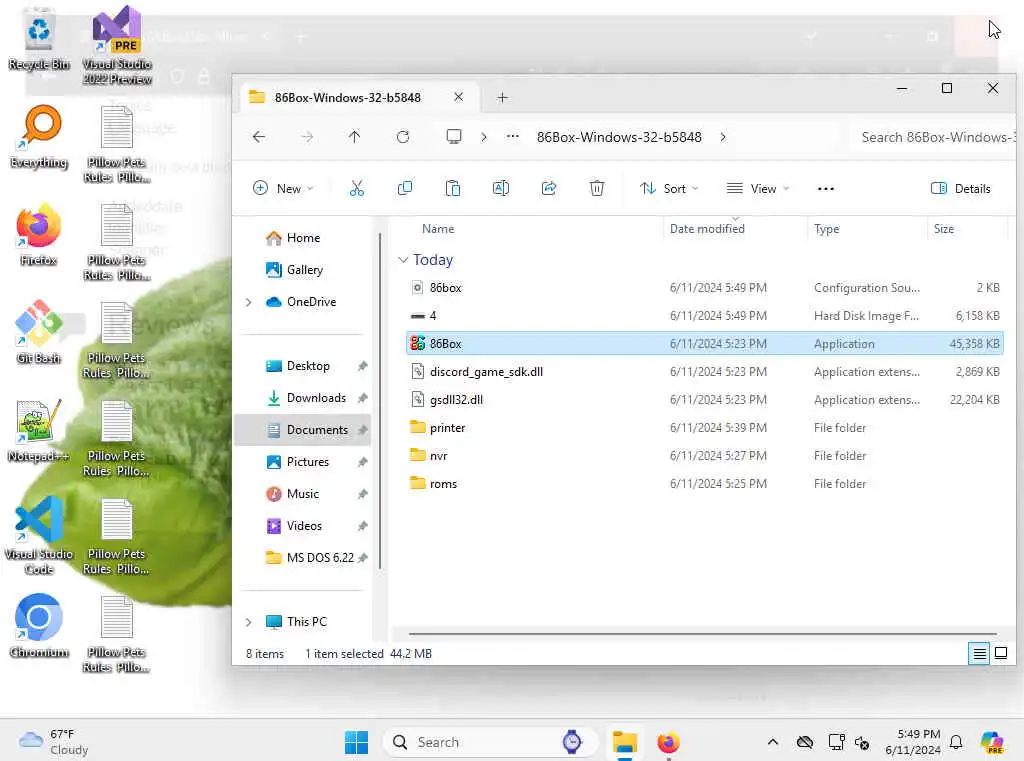Open notification bell in system tray
Screen dimensions: 1024x761
pyautogui.click(x=956, y=742)
